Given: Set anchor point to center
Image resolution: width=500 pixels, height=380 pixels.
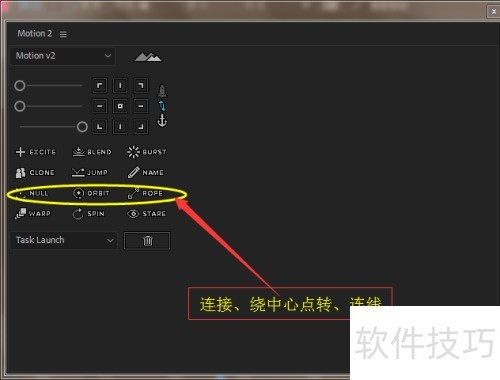Looking at the screenshot, I should coord(120,106).
